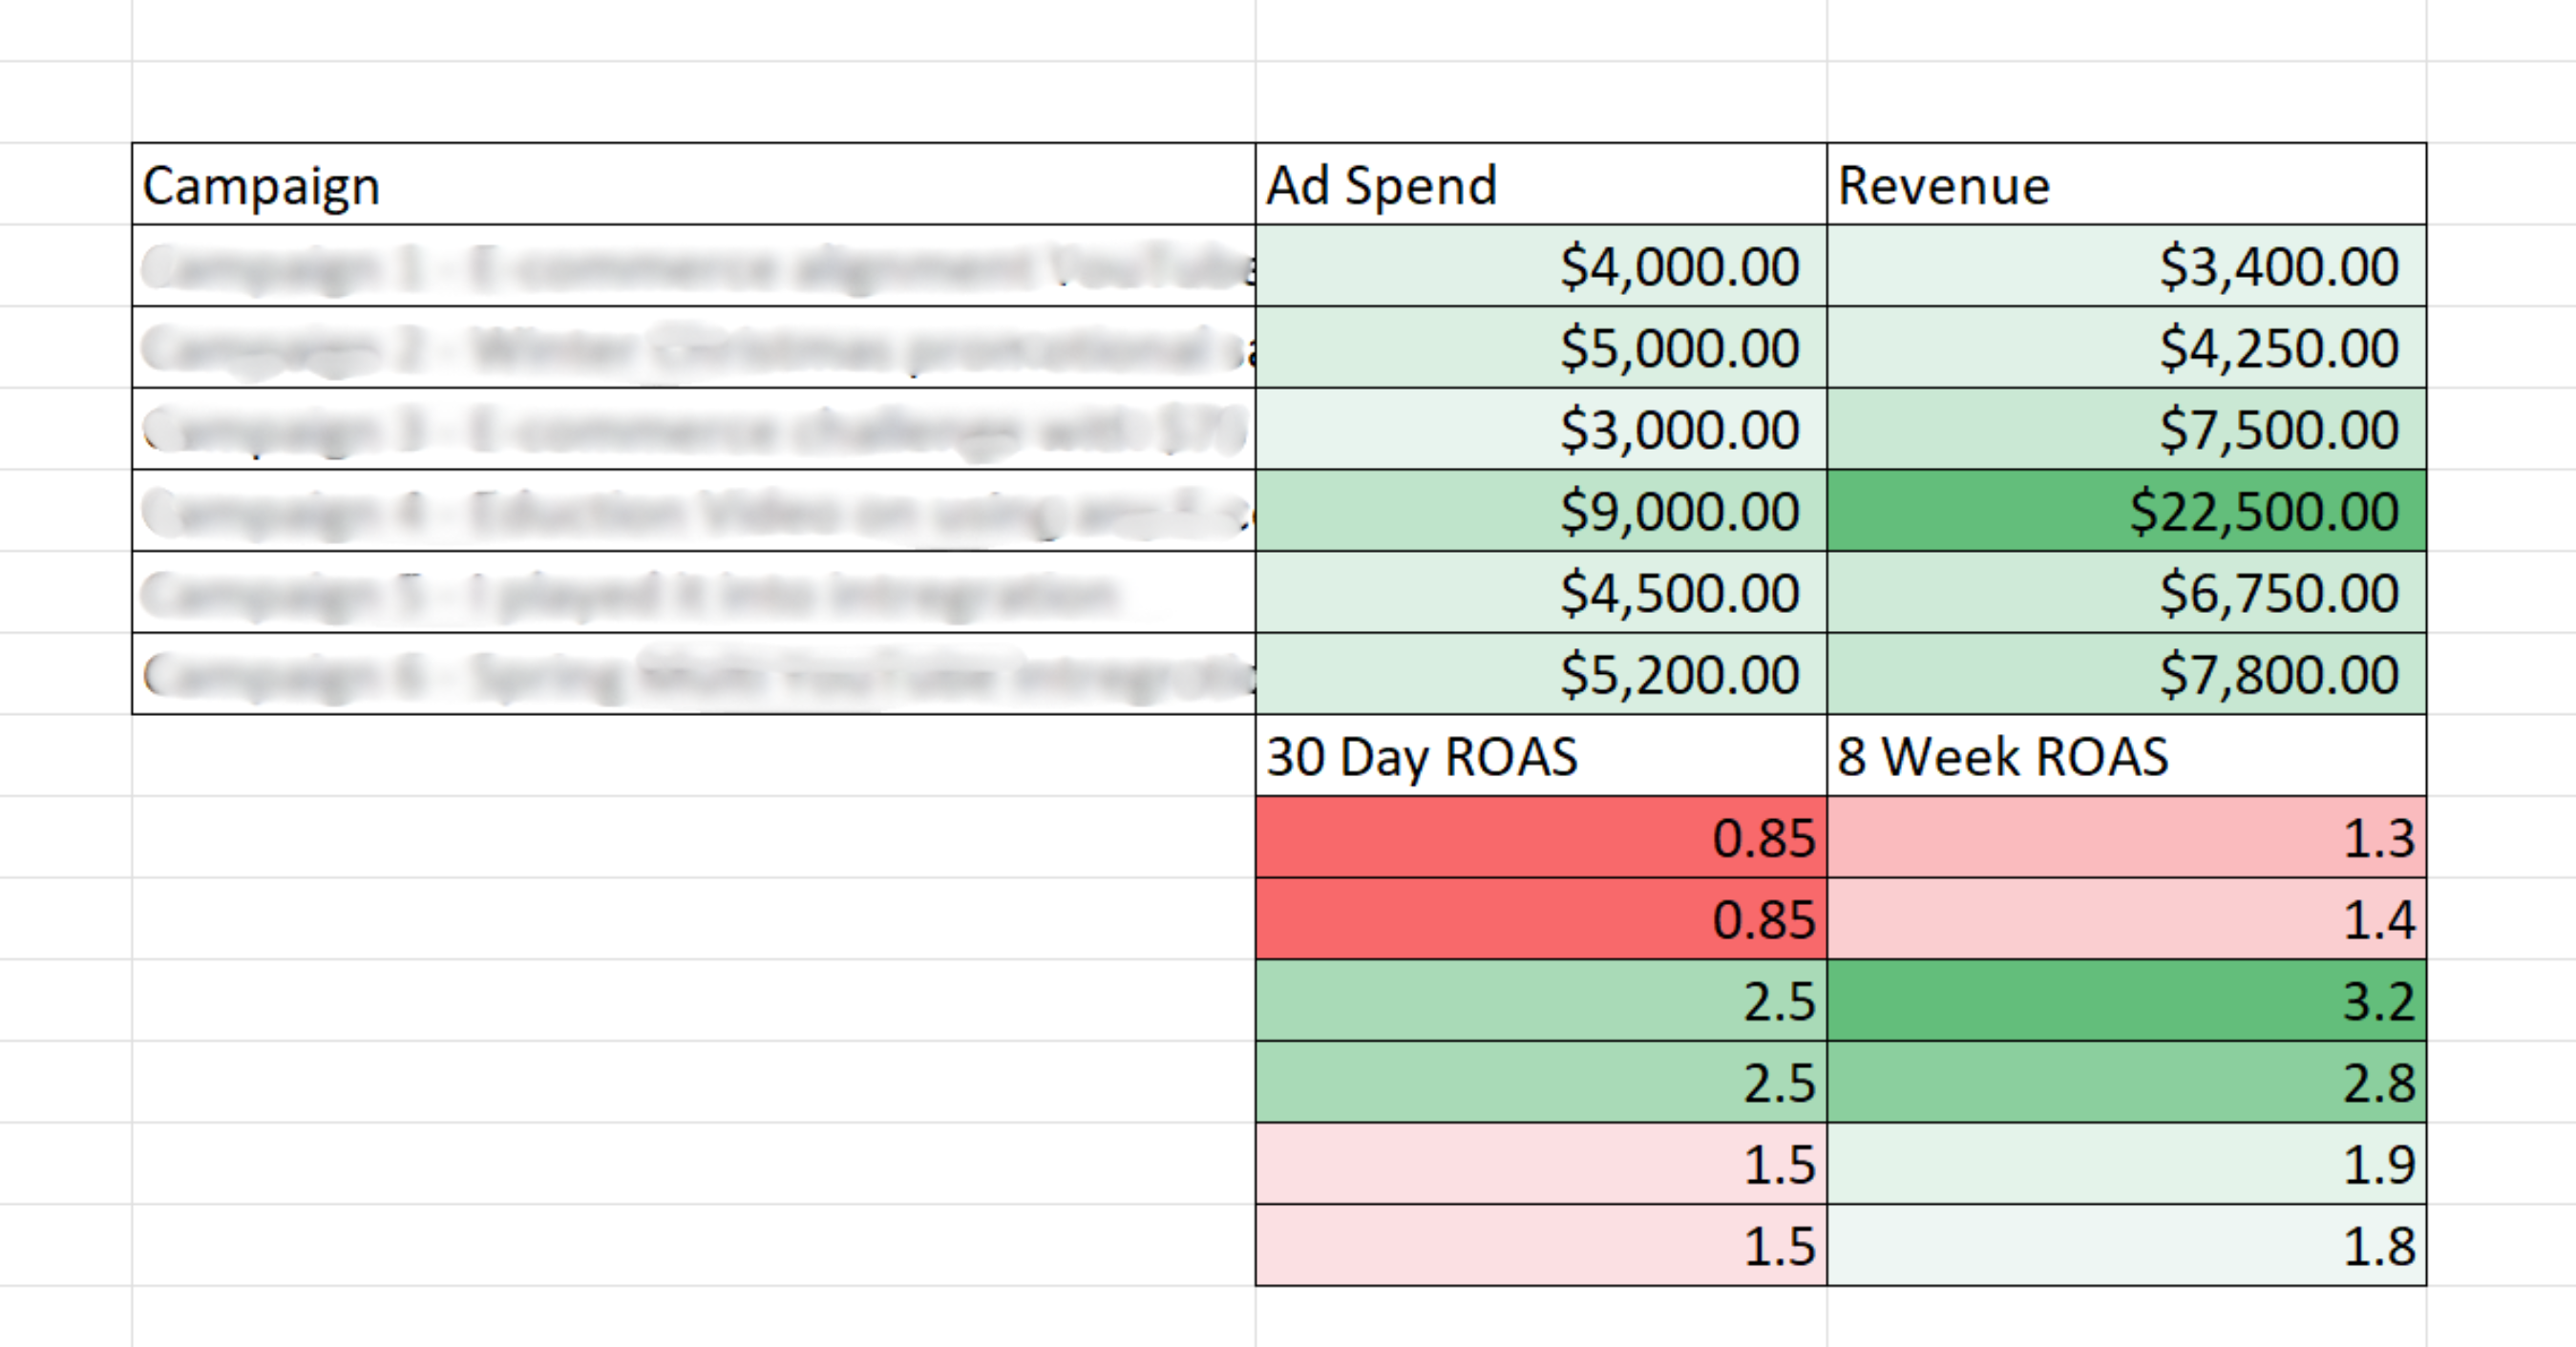The image size is (2576, 1347).
Task: Click the $3,000.00 ad spend cell
Action: (1540, 430)
